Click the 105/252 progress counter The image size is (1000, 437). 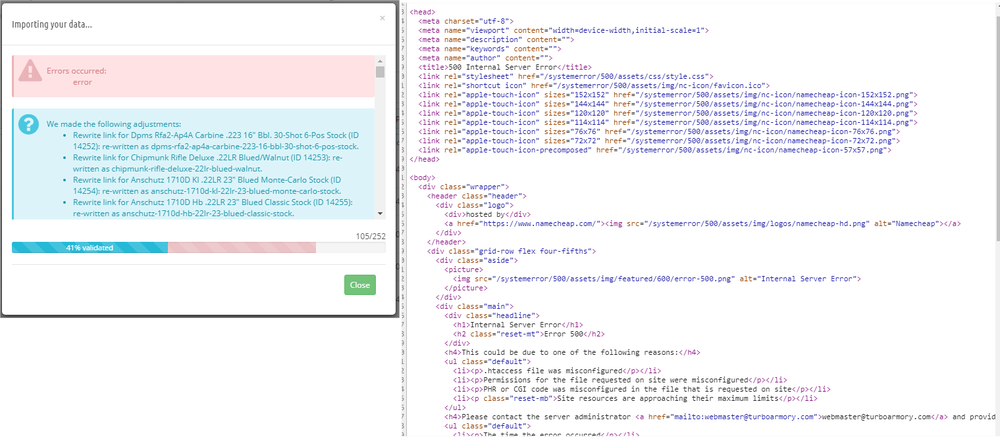point(370,236)
